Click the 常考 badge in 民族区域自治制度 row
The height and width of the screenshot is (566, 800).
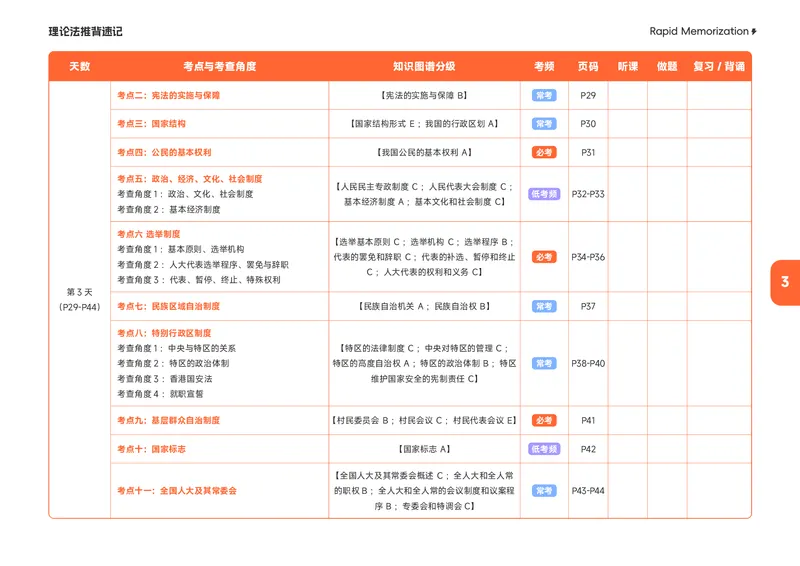[544, 306]
